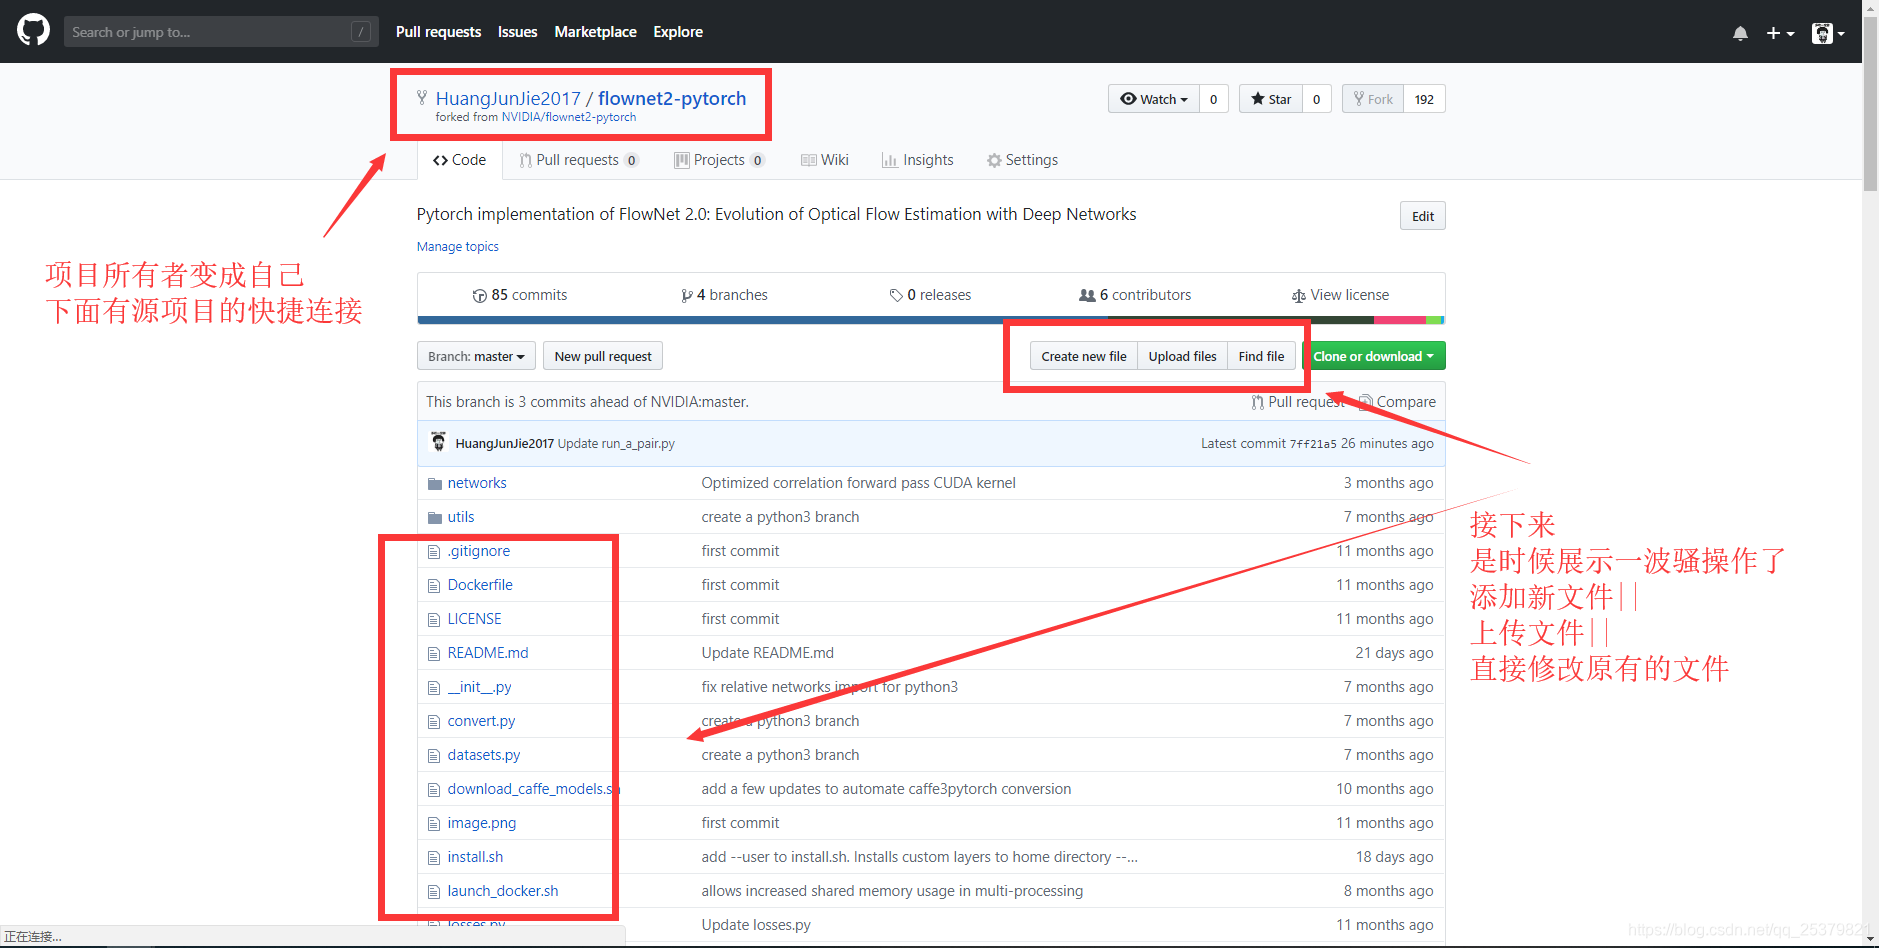Toggle Watch on this repository

point(1154,99)
